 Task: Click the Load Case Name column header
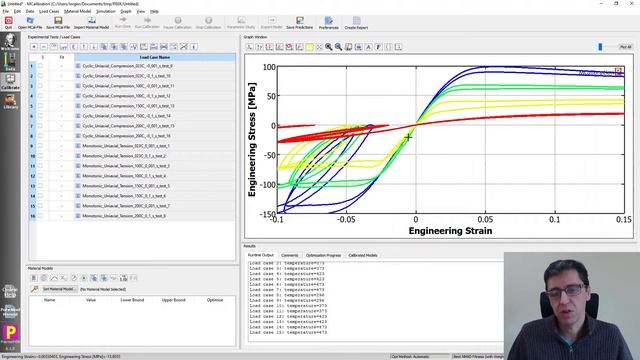155,57
